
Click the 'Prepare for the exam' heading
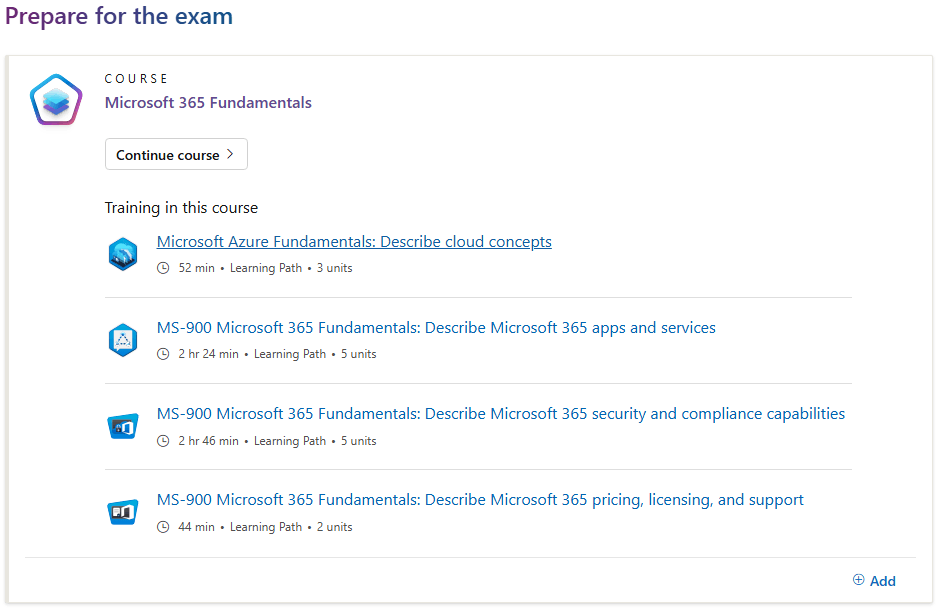point(119,16)
